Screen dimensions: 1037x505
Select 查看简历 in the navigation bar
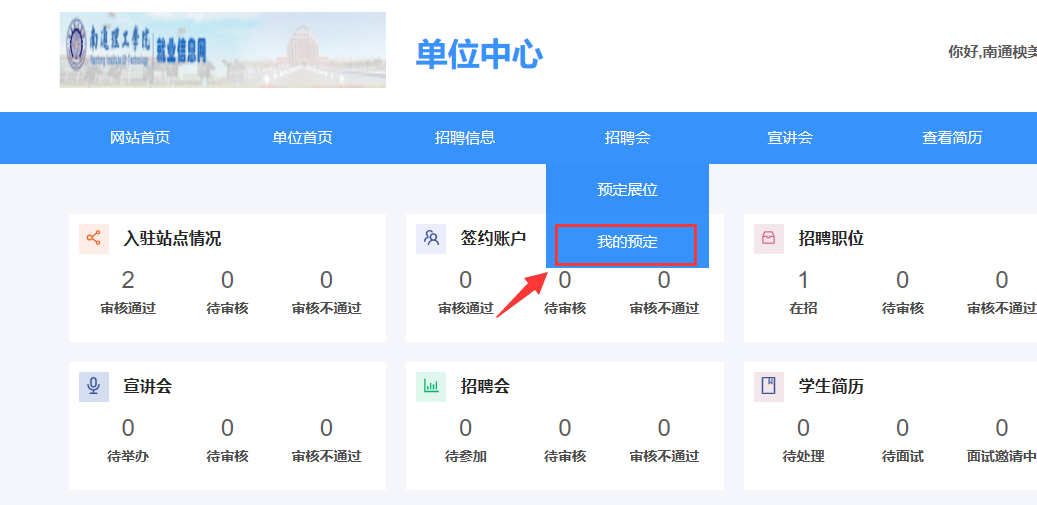(x=952, y=138)
